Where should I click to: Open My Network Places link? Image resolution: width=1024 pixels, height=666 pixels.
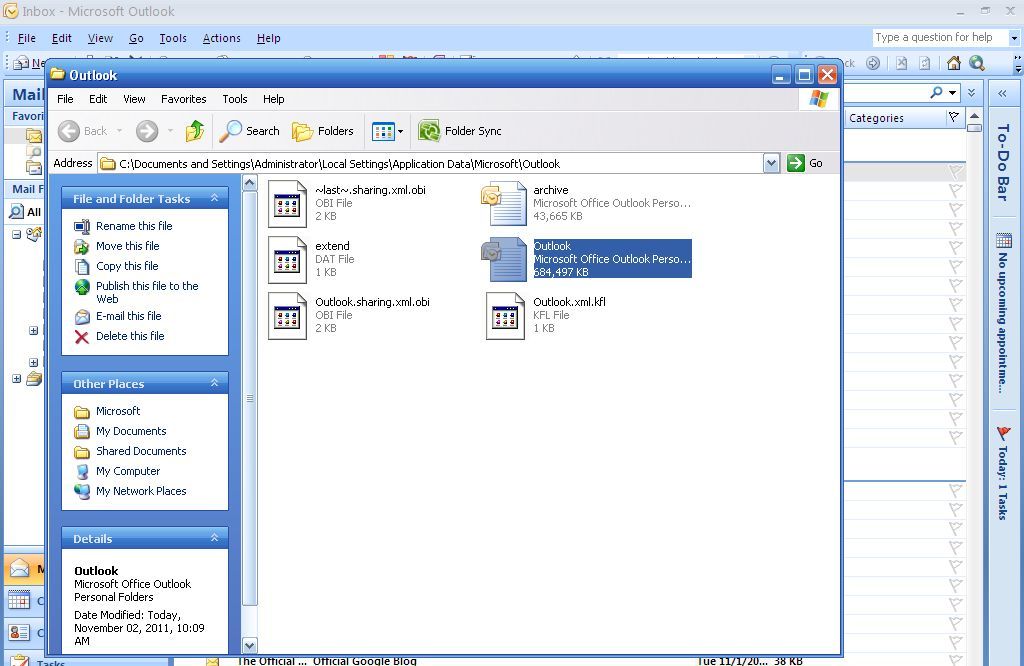click(141, 492)
